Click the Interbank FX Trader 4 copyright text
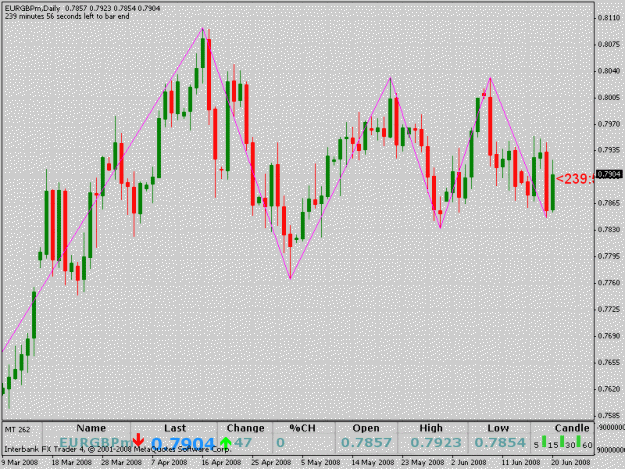 tap(117, 449)
